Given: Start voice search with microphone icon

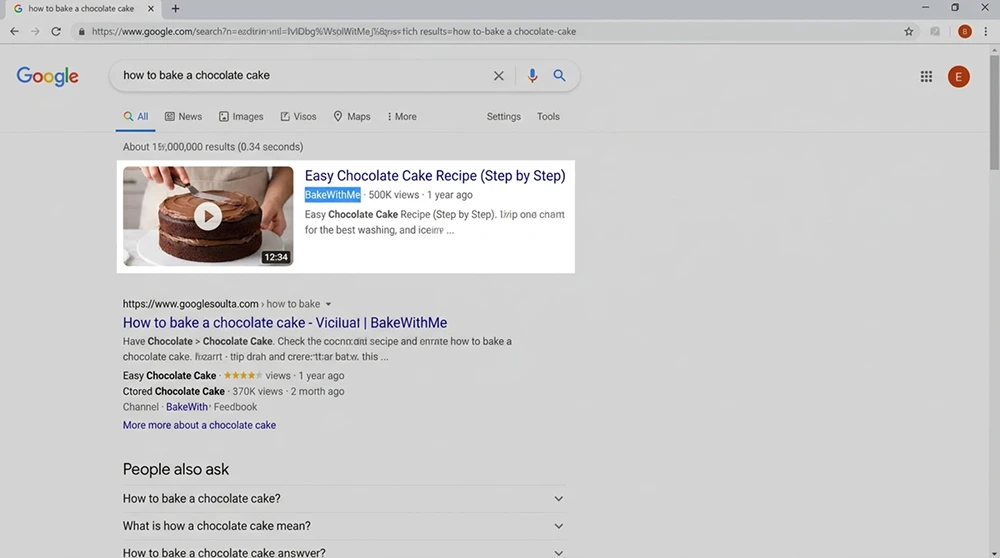Looking at the screenshot, I should coord(533,75).
